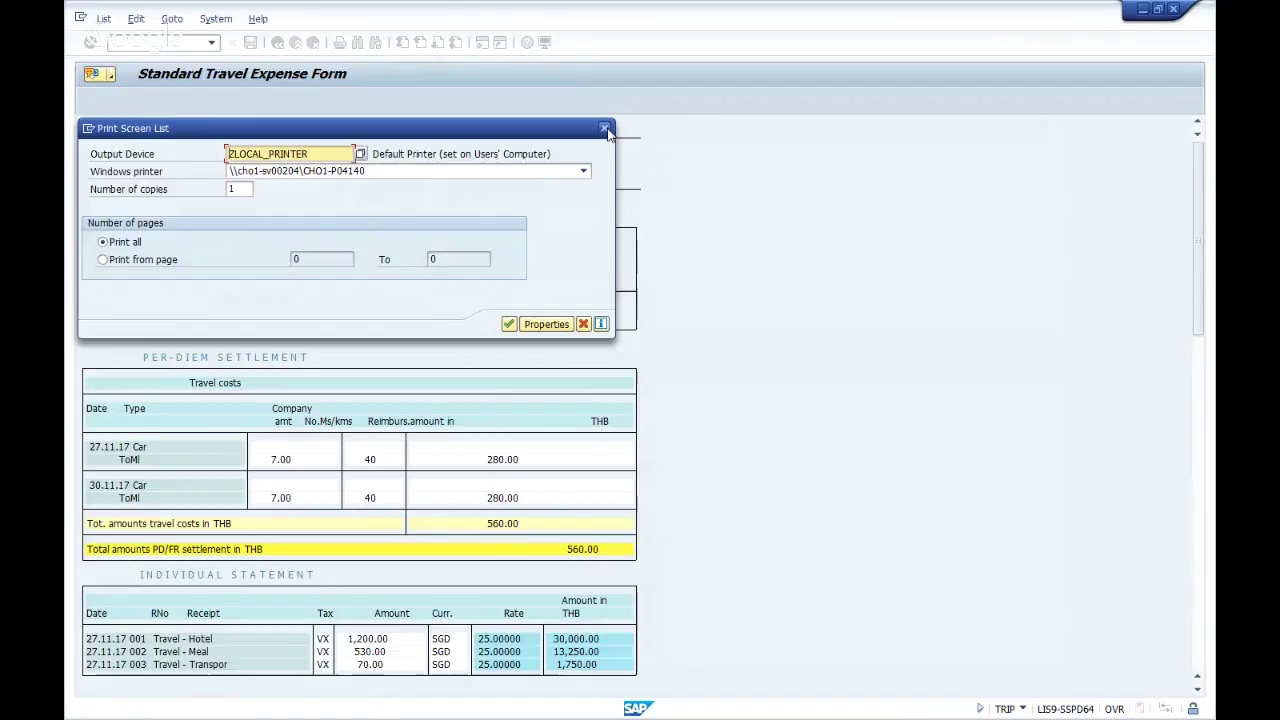The image size is (1280, 720).
Task: Click the Number of copies field
Action: pyautogui.click(x=239, y=189)
